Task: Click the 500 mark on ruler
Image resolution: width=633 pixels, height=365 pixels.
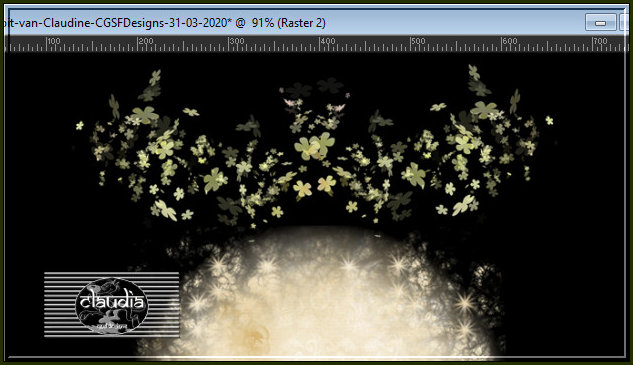Action: point(417,42)
